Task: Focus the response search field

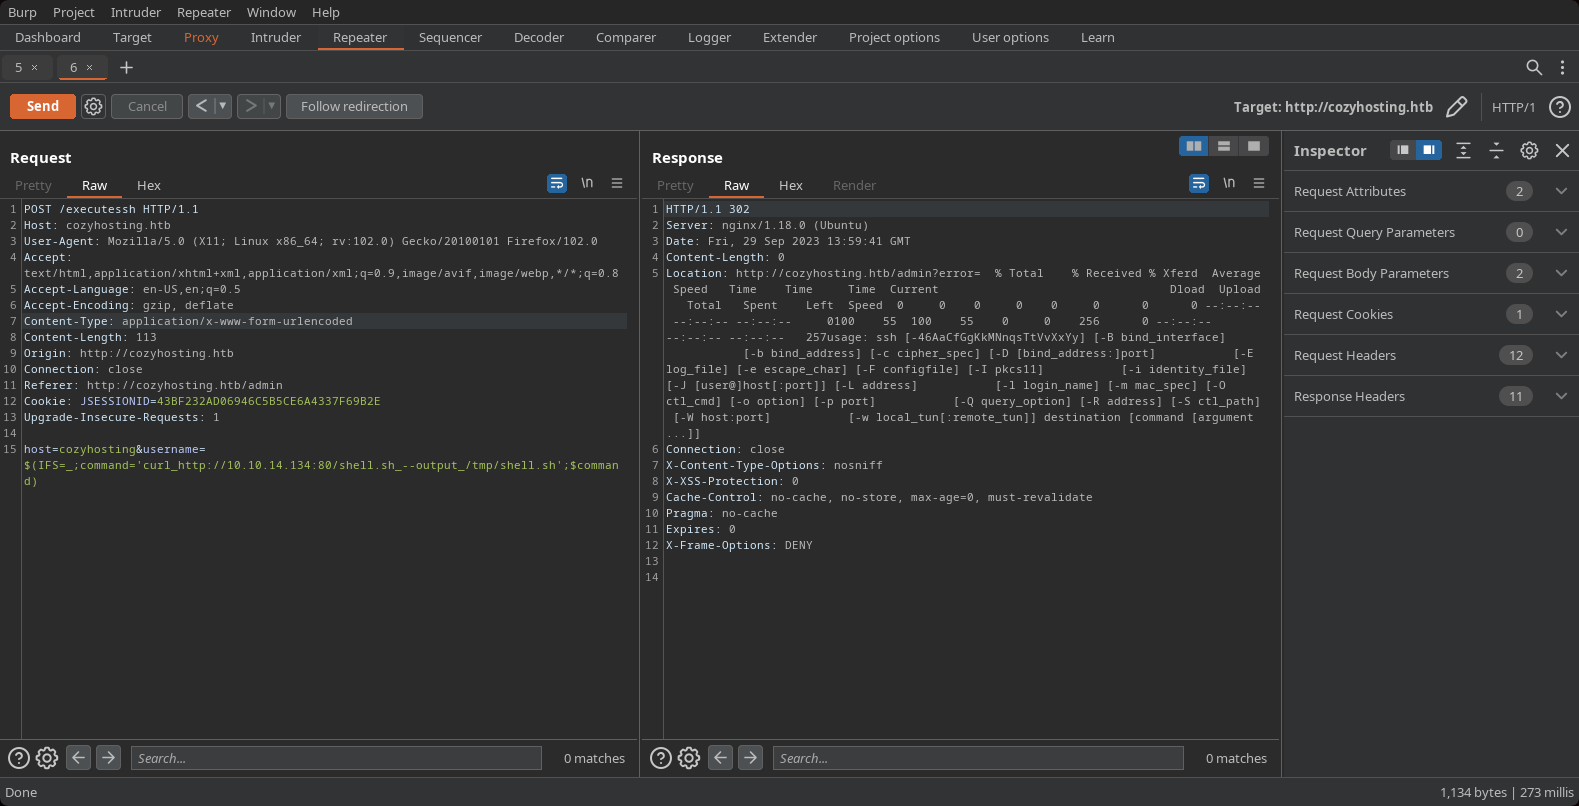Action: coord(978,758)
